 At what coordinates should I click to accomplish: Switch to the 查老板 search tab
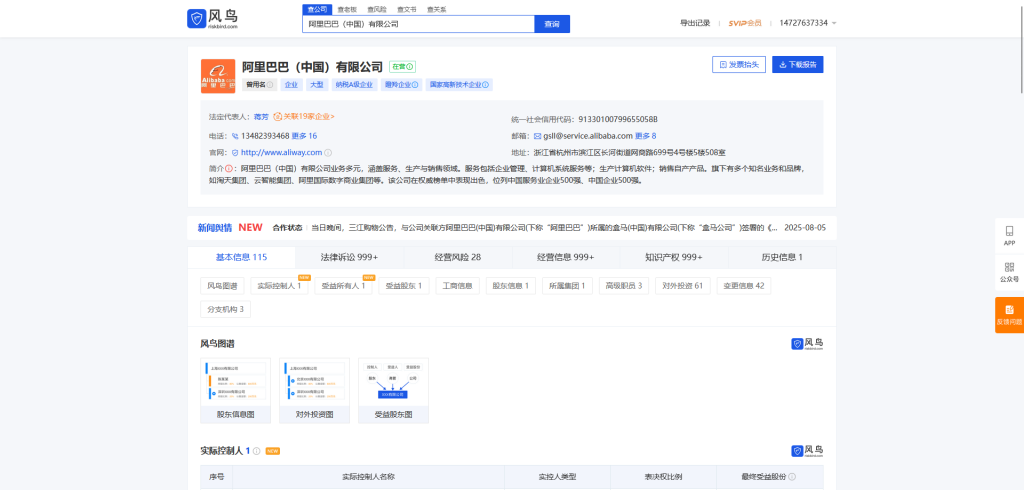347,9
